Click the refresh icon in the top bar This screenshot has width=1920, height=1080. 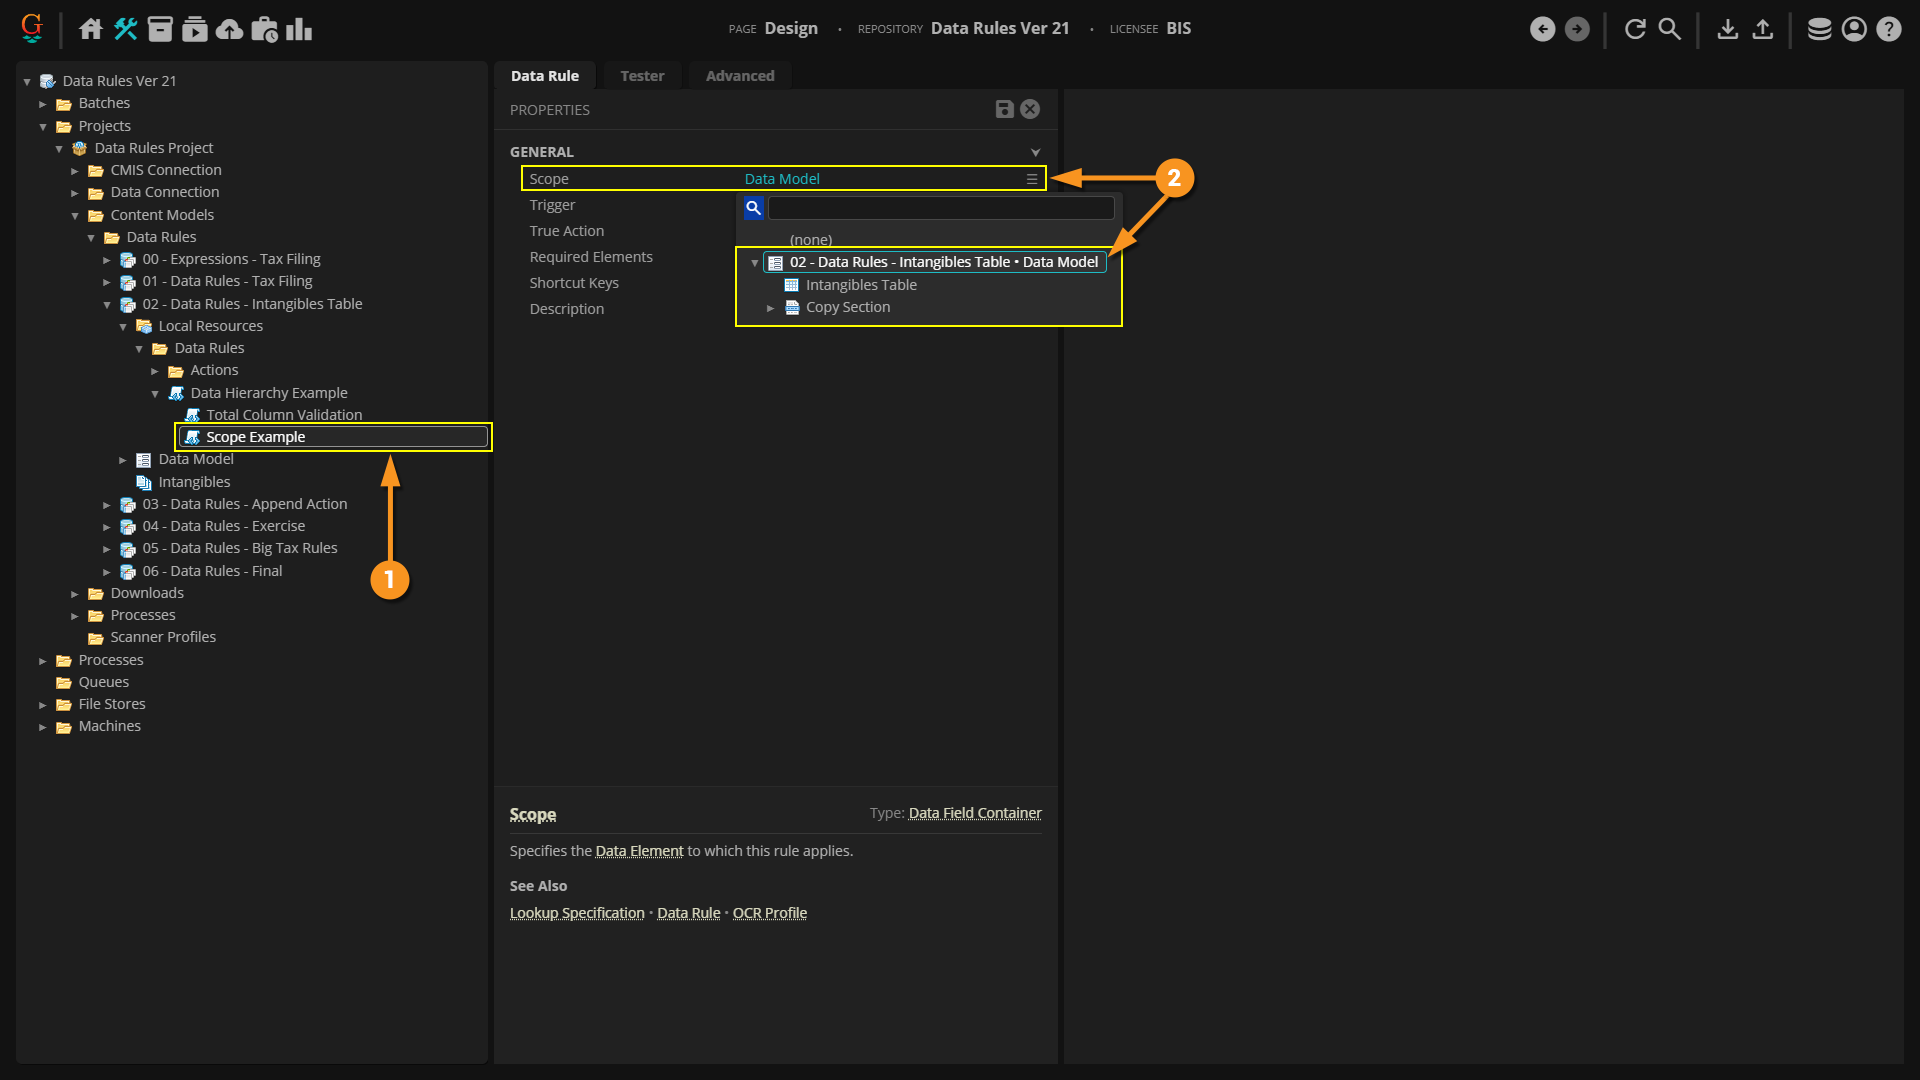[1635, 29]
